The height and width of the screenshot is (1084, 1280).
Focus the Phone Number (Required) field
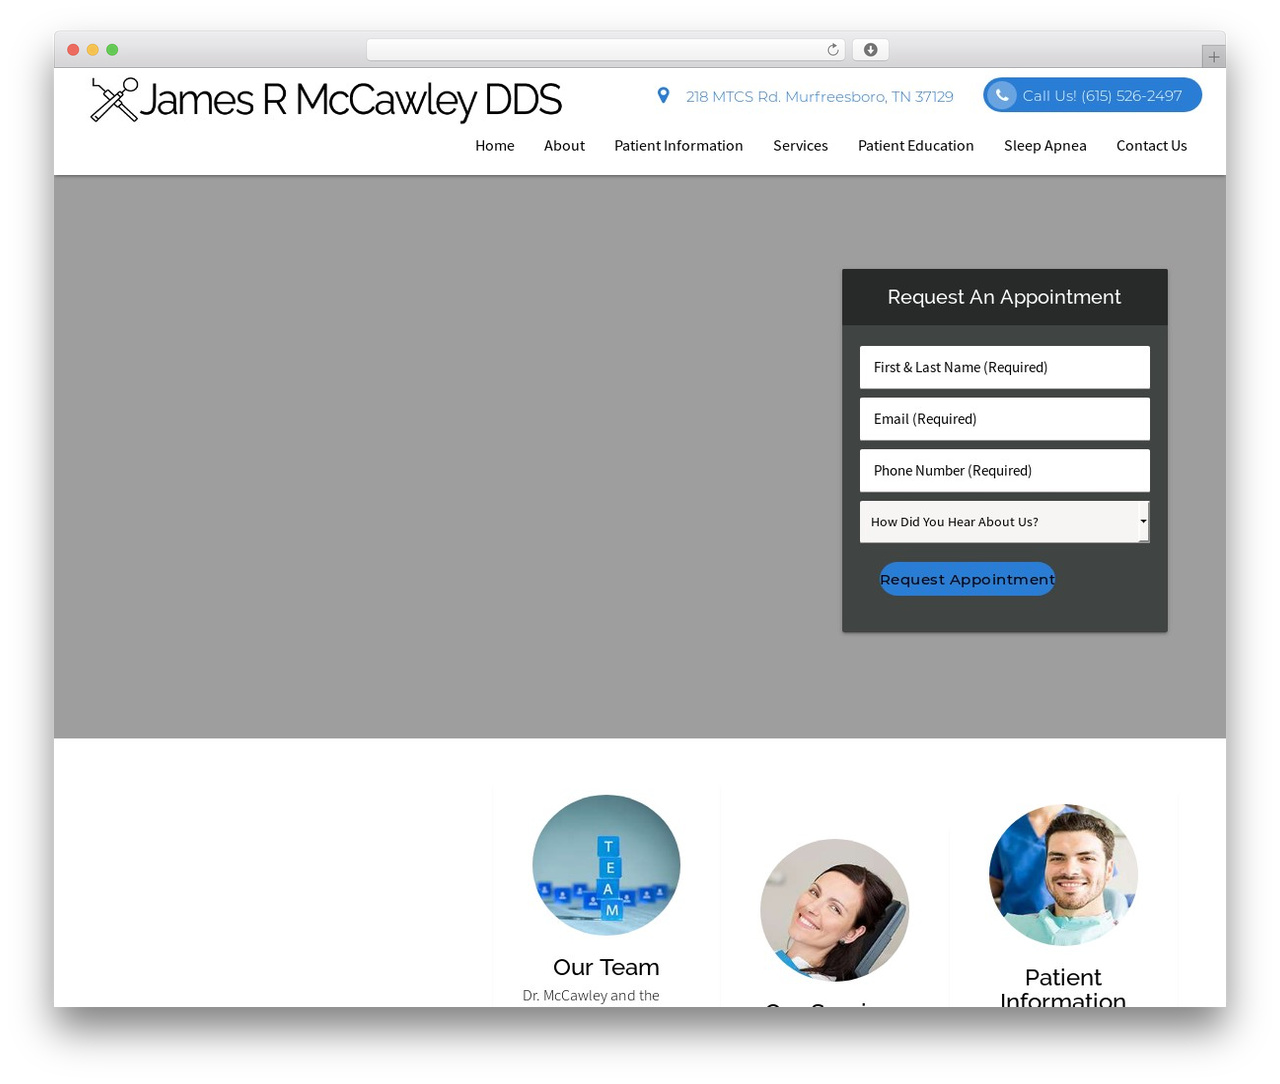[x=1004, y=470]
